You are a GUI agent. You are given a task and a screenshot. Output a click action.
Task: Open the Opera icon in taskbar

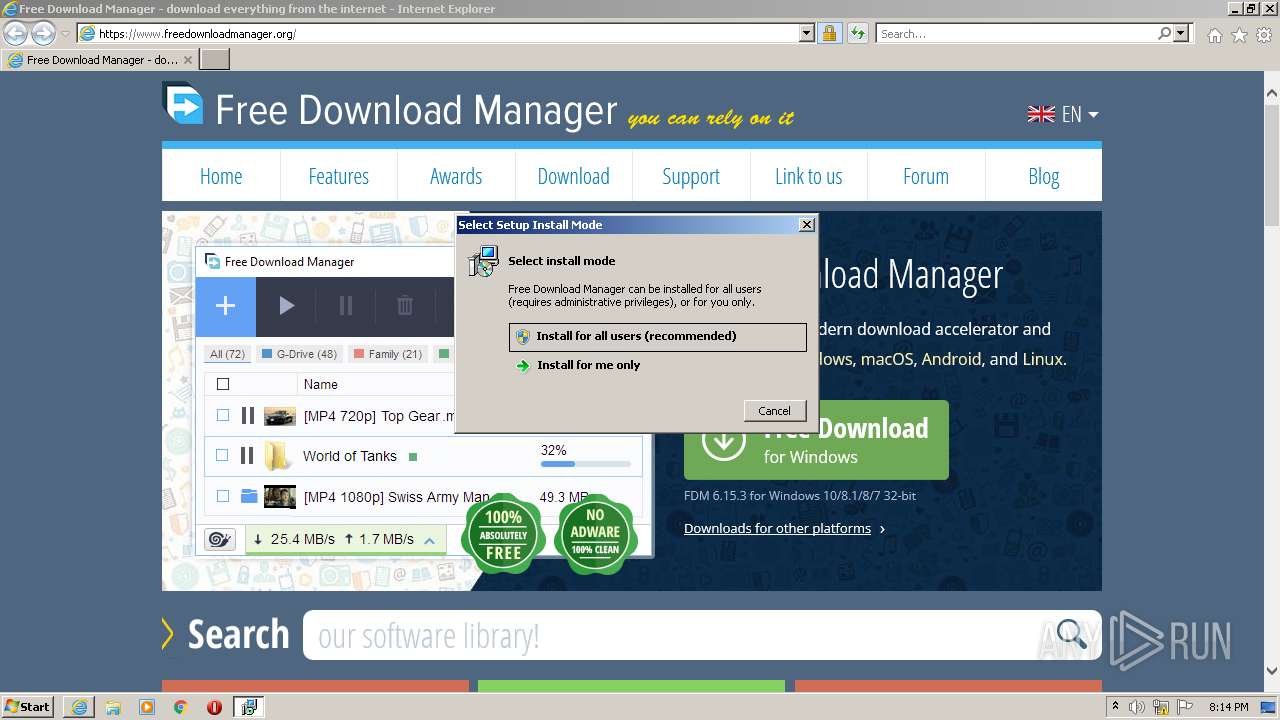(x=214, y=707)
